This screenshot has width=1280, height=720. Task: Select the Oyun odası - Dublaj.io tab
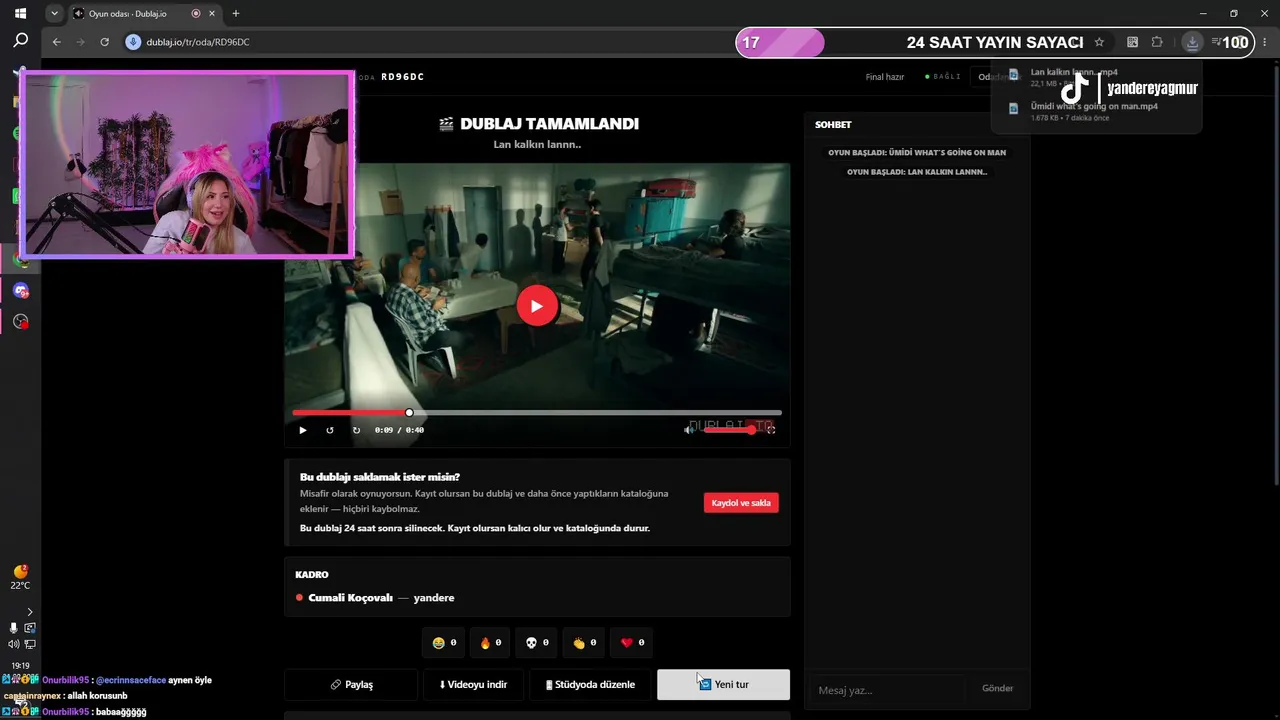[x=144, y=14]
